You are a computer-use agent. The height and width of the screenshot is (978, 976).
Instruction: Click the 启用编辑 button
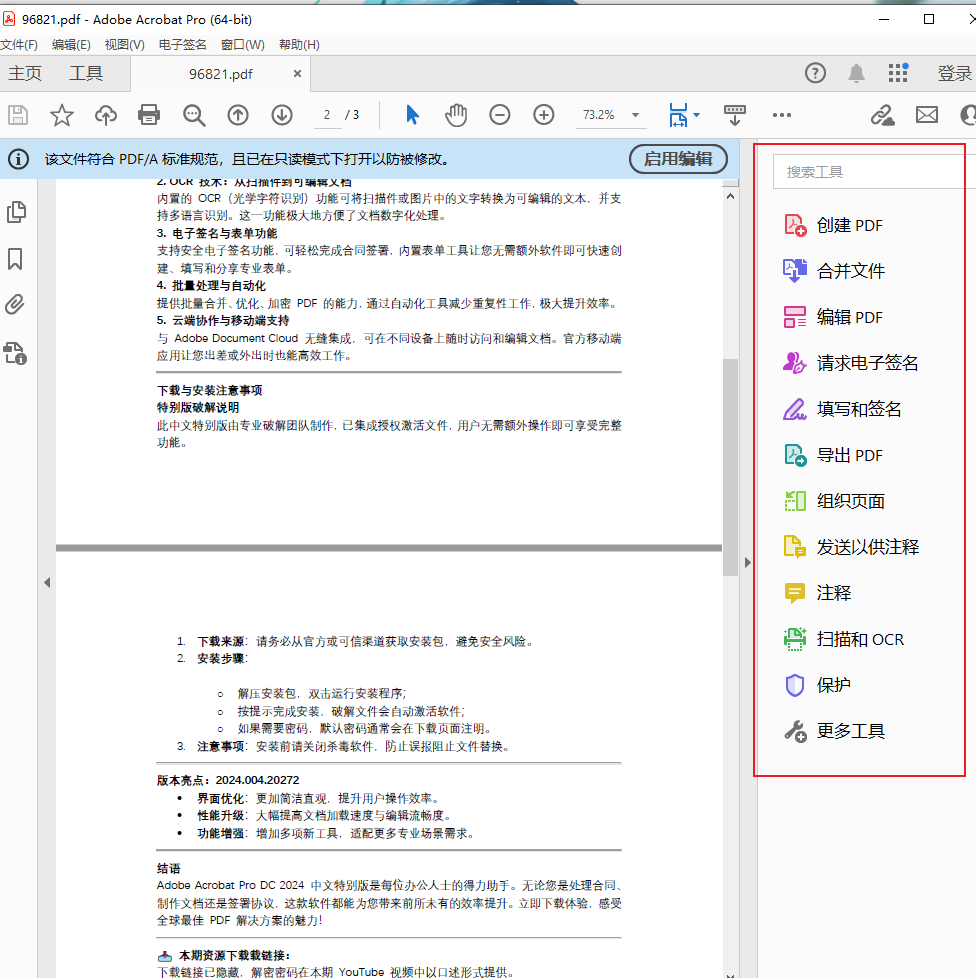[678, 159]
